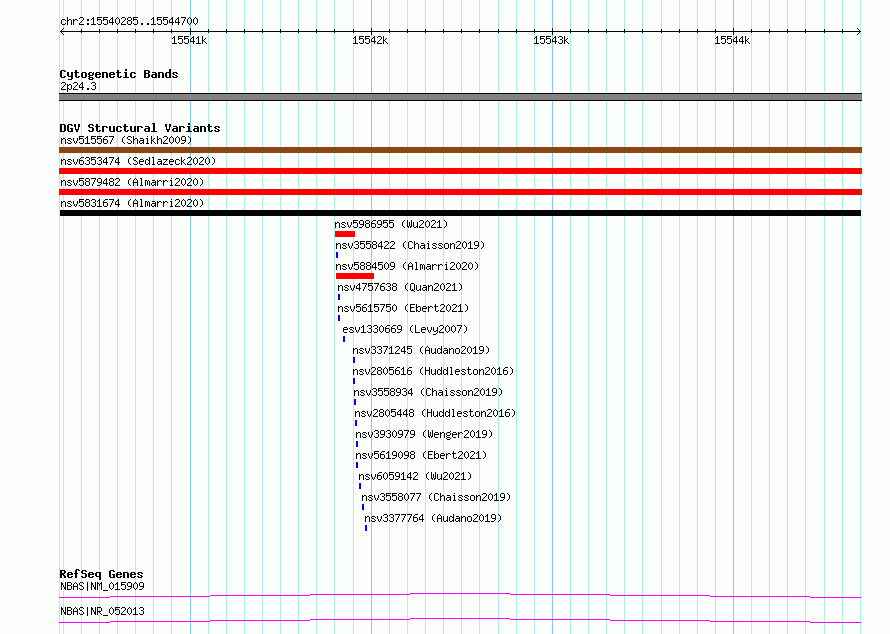Open nsv3377764 (Audano2019) variant label
Viewport: 890px width, 634px height.
(x=433, y=518)
